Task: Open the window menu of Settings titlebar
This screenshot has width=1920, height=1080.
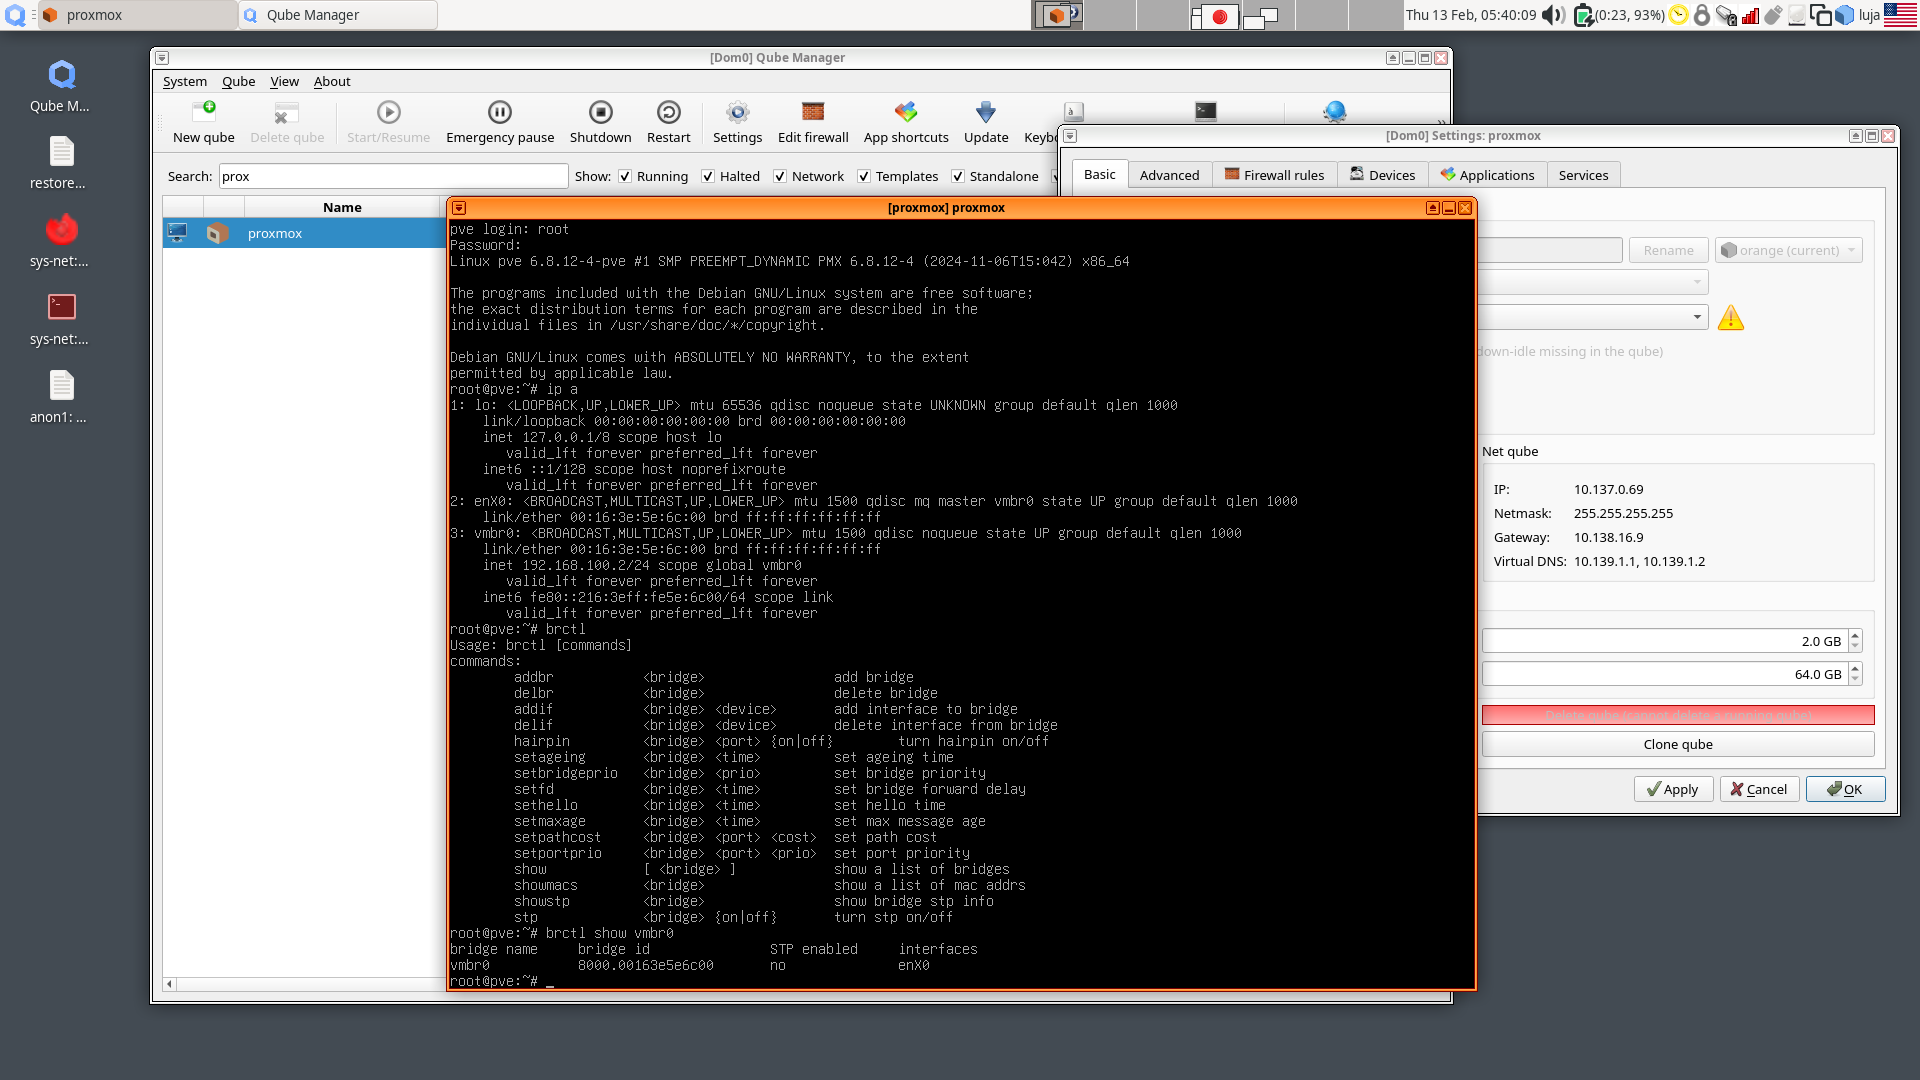Action: pyautogui.click(x=1070, y=136)
